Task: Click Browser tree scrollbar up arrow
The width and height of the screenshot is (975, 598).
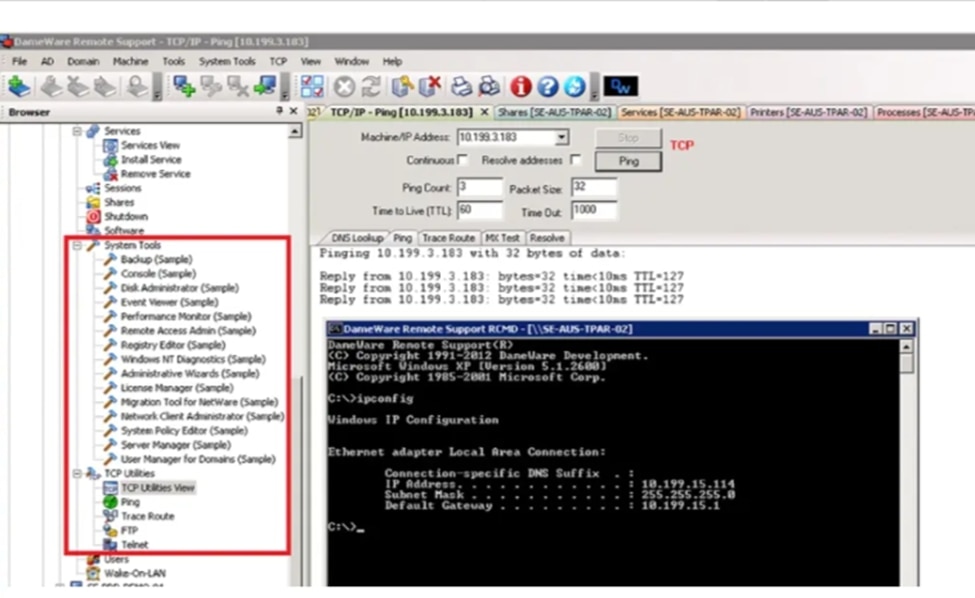Action: click(x=295, y=131)
